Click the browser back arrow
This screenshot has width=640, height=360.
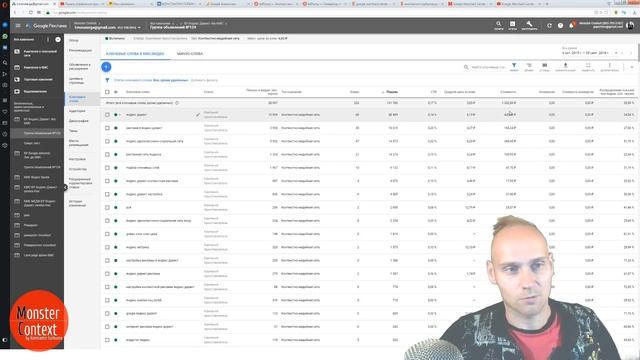pos(15,13)
